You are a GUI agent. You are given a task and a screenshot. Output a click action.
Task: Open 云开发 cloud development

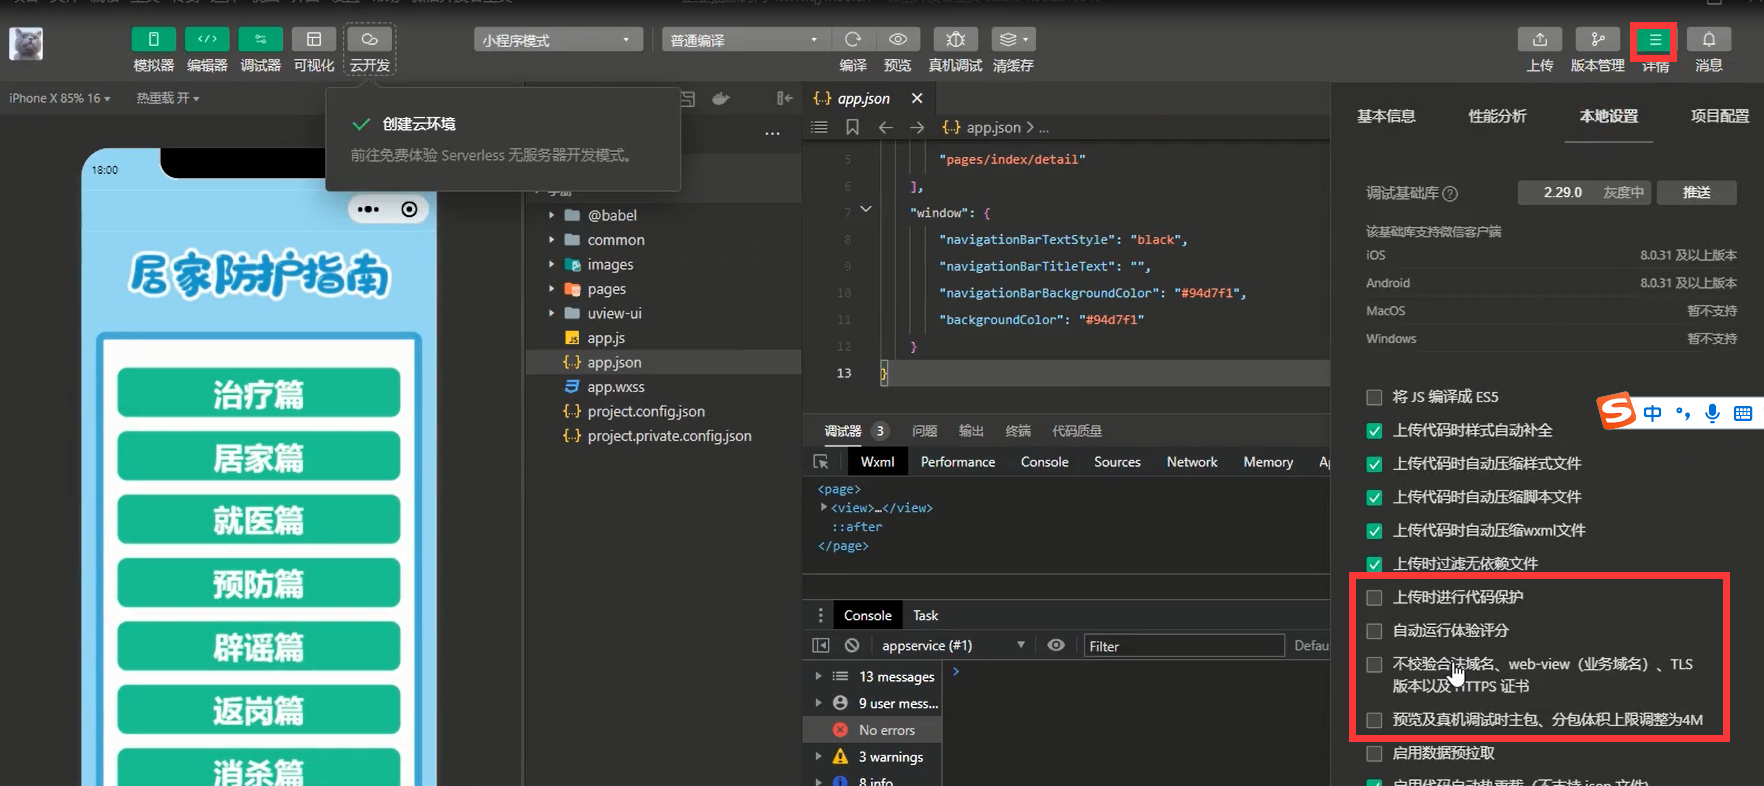tap(369, 40)
